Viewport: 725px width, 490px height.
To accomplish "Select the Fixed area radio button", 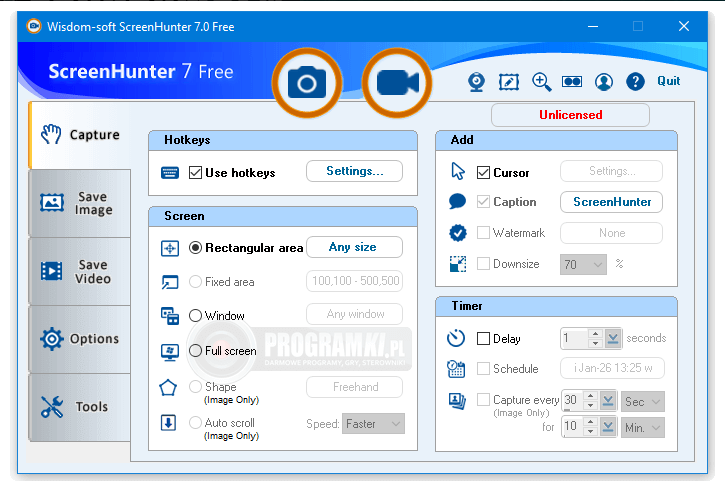I will [x=196, y=282].
